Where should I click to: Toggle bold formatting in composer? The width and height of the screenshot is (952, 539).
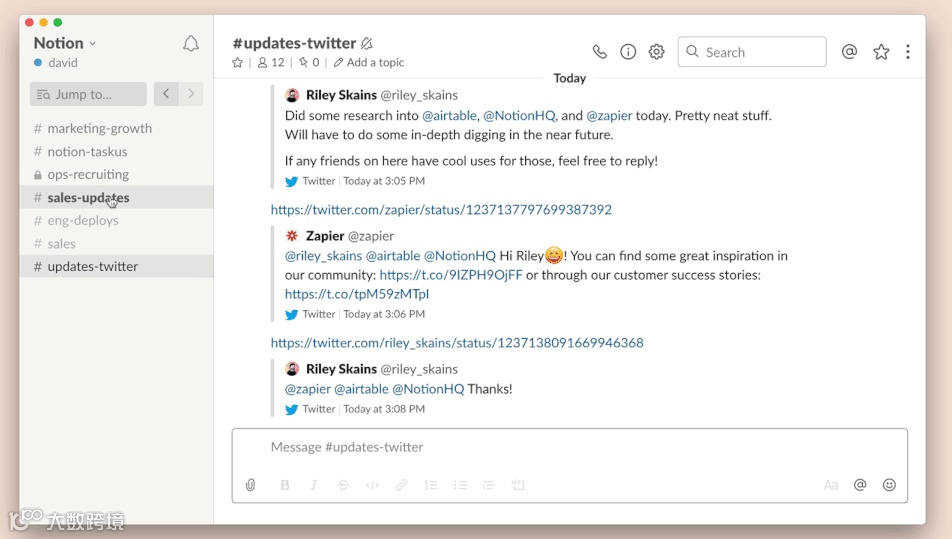pyautogui.click(x=285, y=485)
